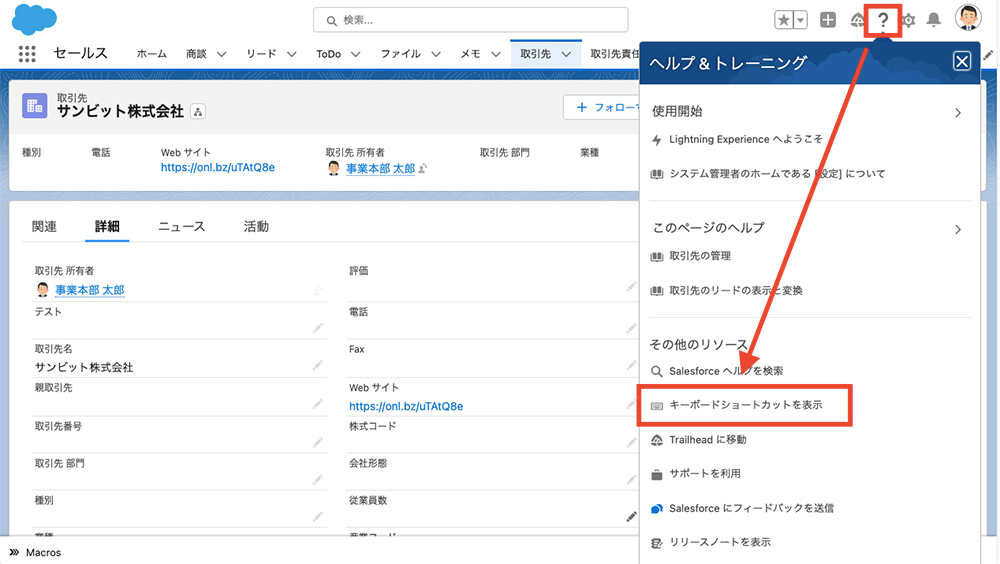Open 事業本部 太郎 link in detail section

click(x=89, y=290)
